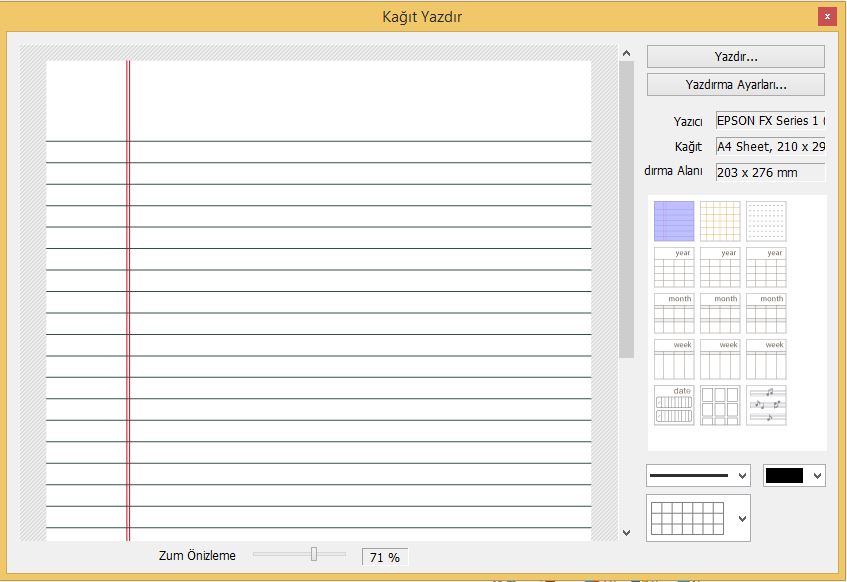
Task: Open the line style dropdown
Action: (x=698, y=476)
